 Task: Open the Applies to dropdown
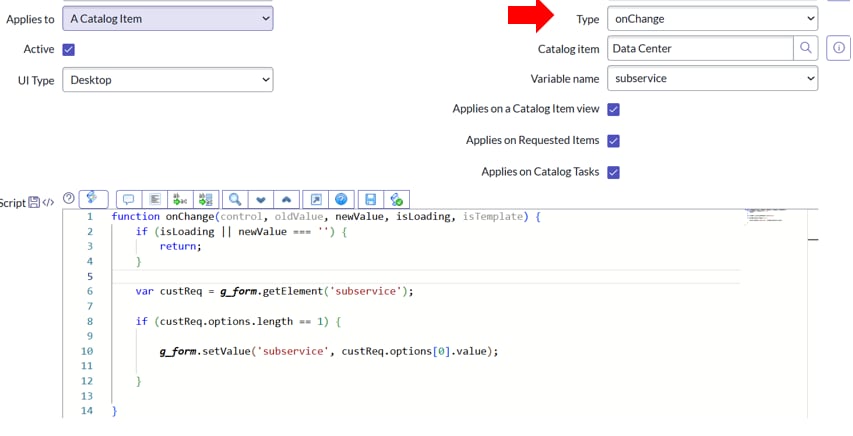[x=168, y=19]
